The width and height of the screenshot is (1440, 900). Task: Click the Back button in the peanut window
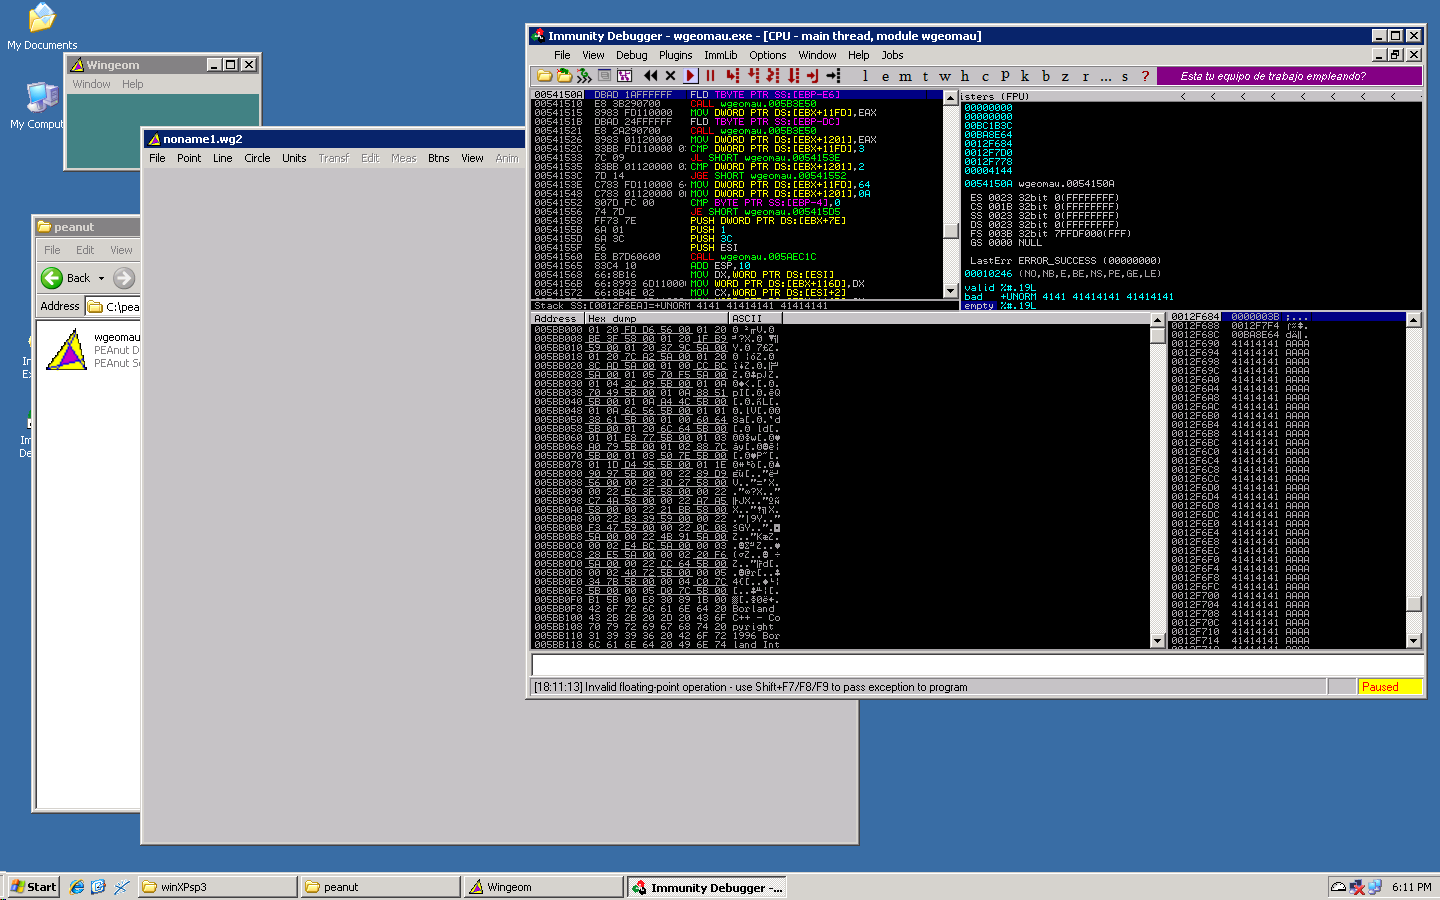[66, 278]
